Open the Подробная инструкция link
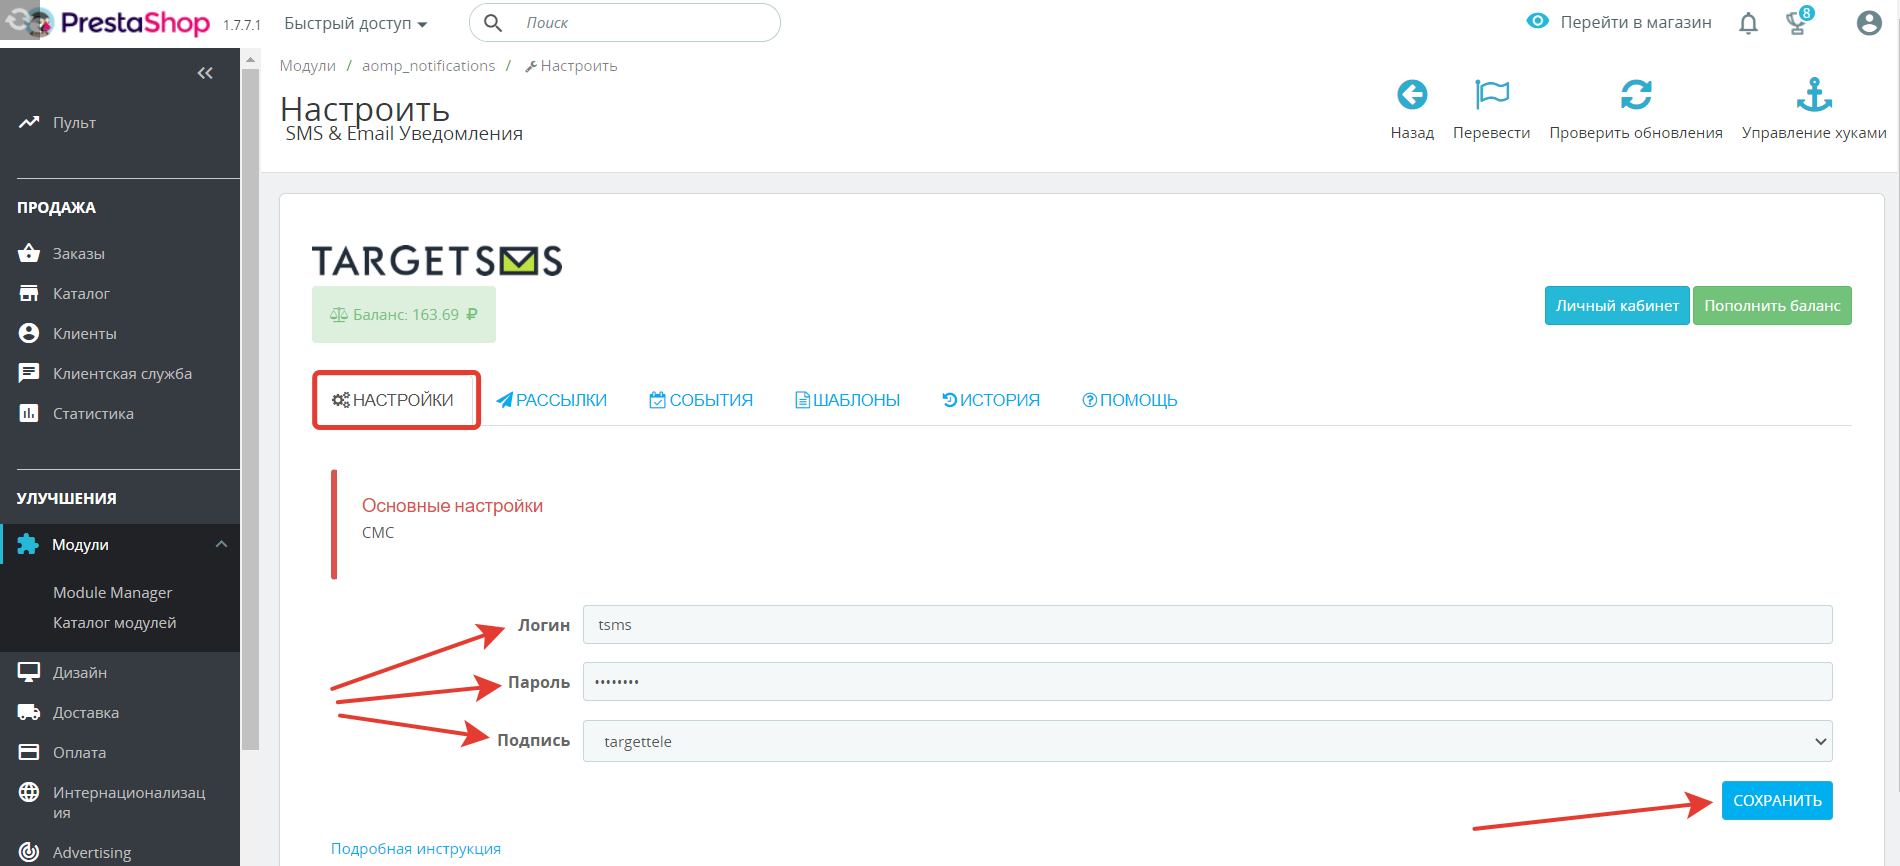 pos(416,848)
